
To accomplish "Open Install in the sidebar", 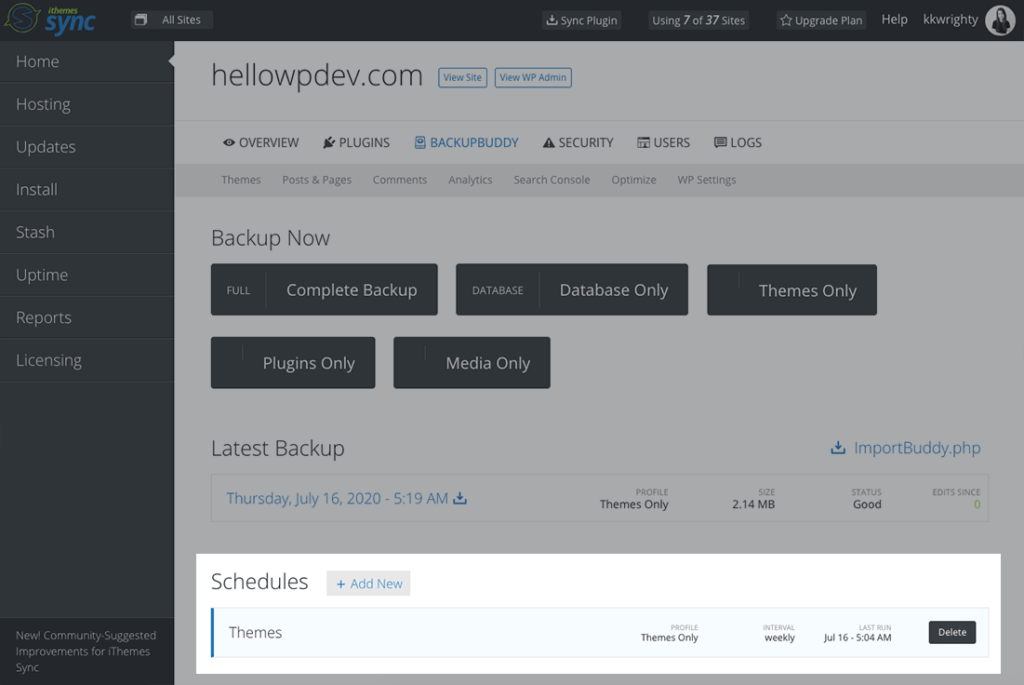I will (x=87, y=189).
